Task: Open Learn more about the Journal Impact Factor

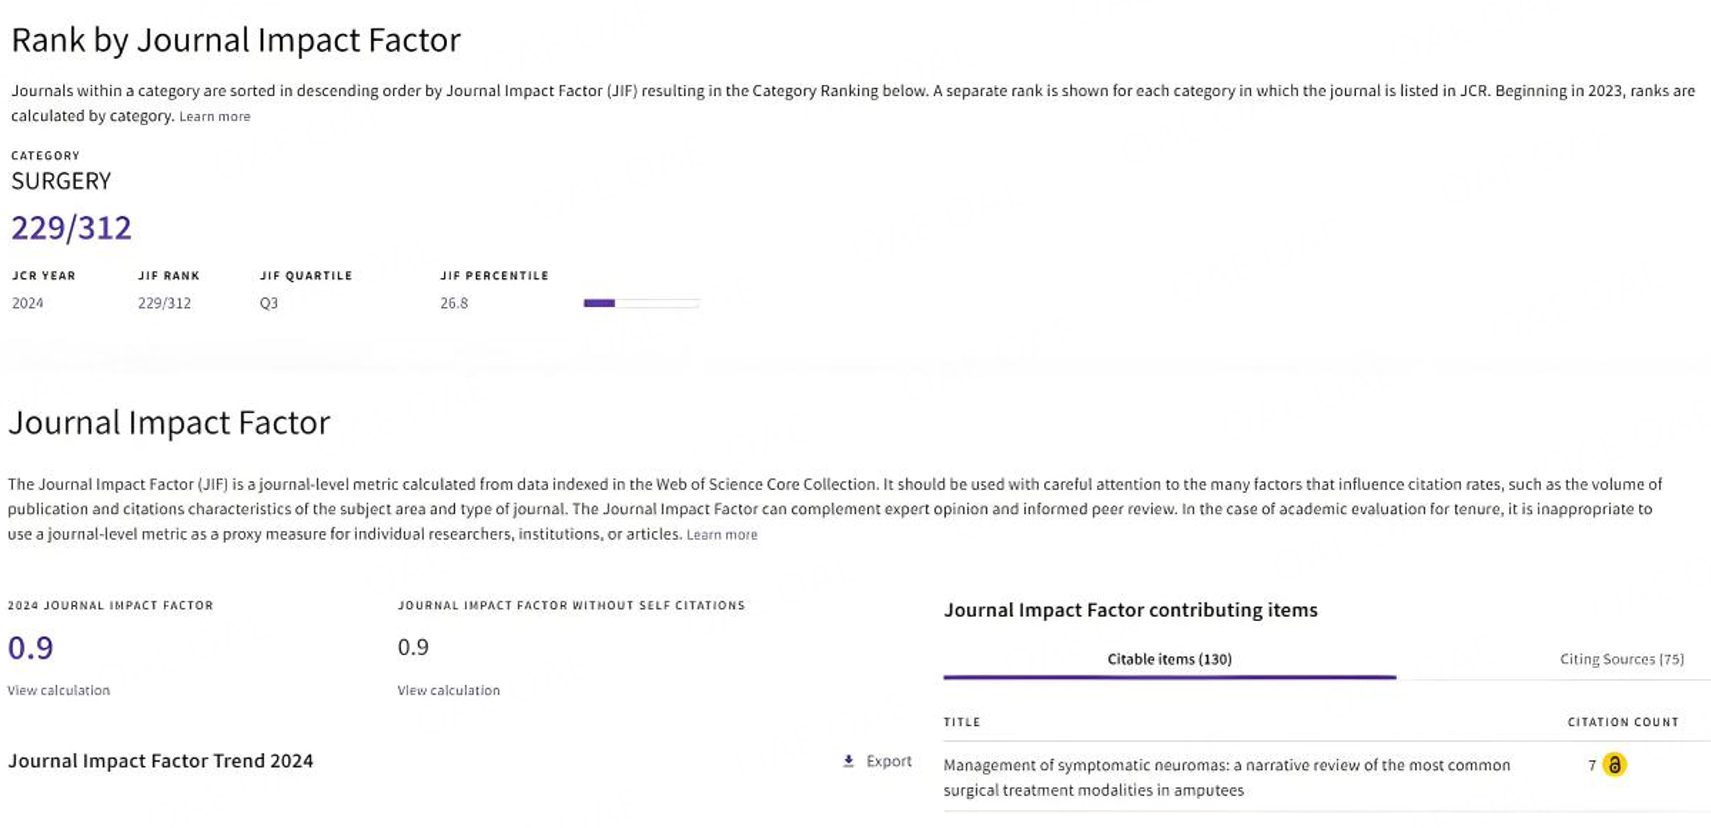Action: [721, 534]
